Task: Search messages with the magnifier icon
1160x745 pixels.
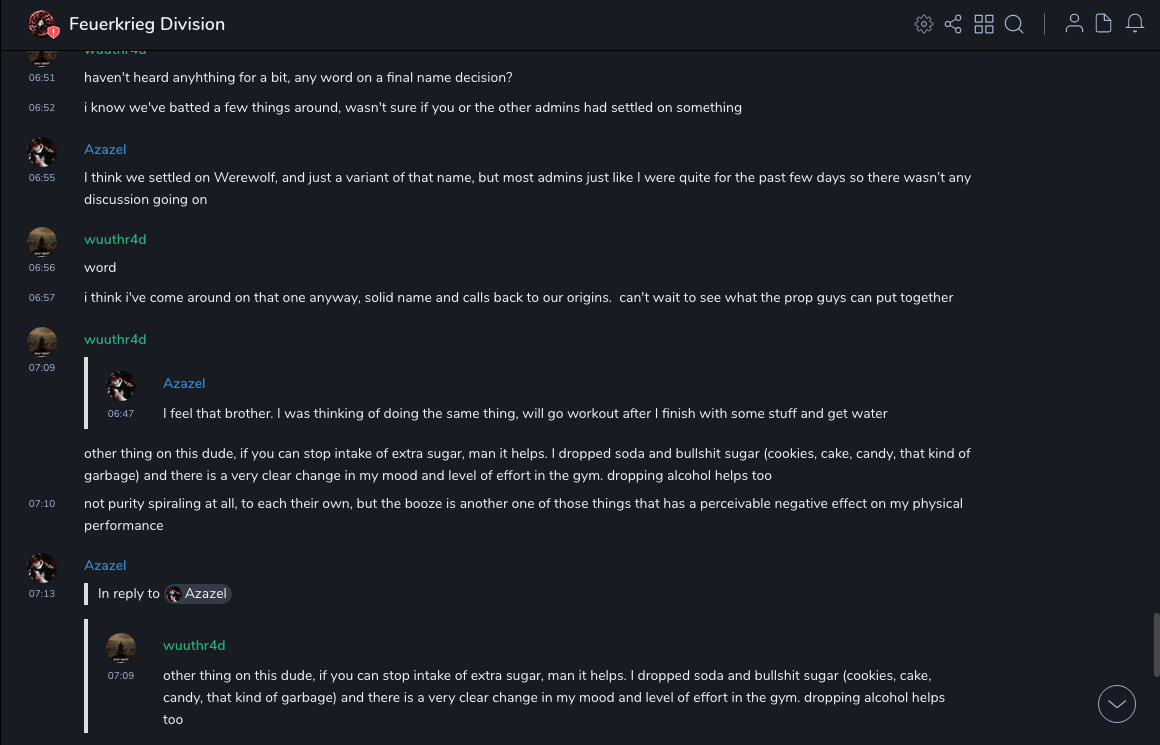Action: [x=1014, y=24]
